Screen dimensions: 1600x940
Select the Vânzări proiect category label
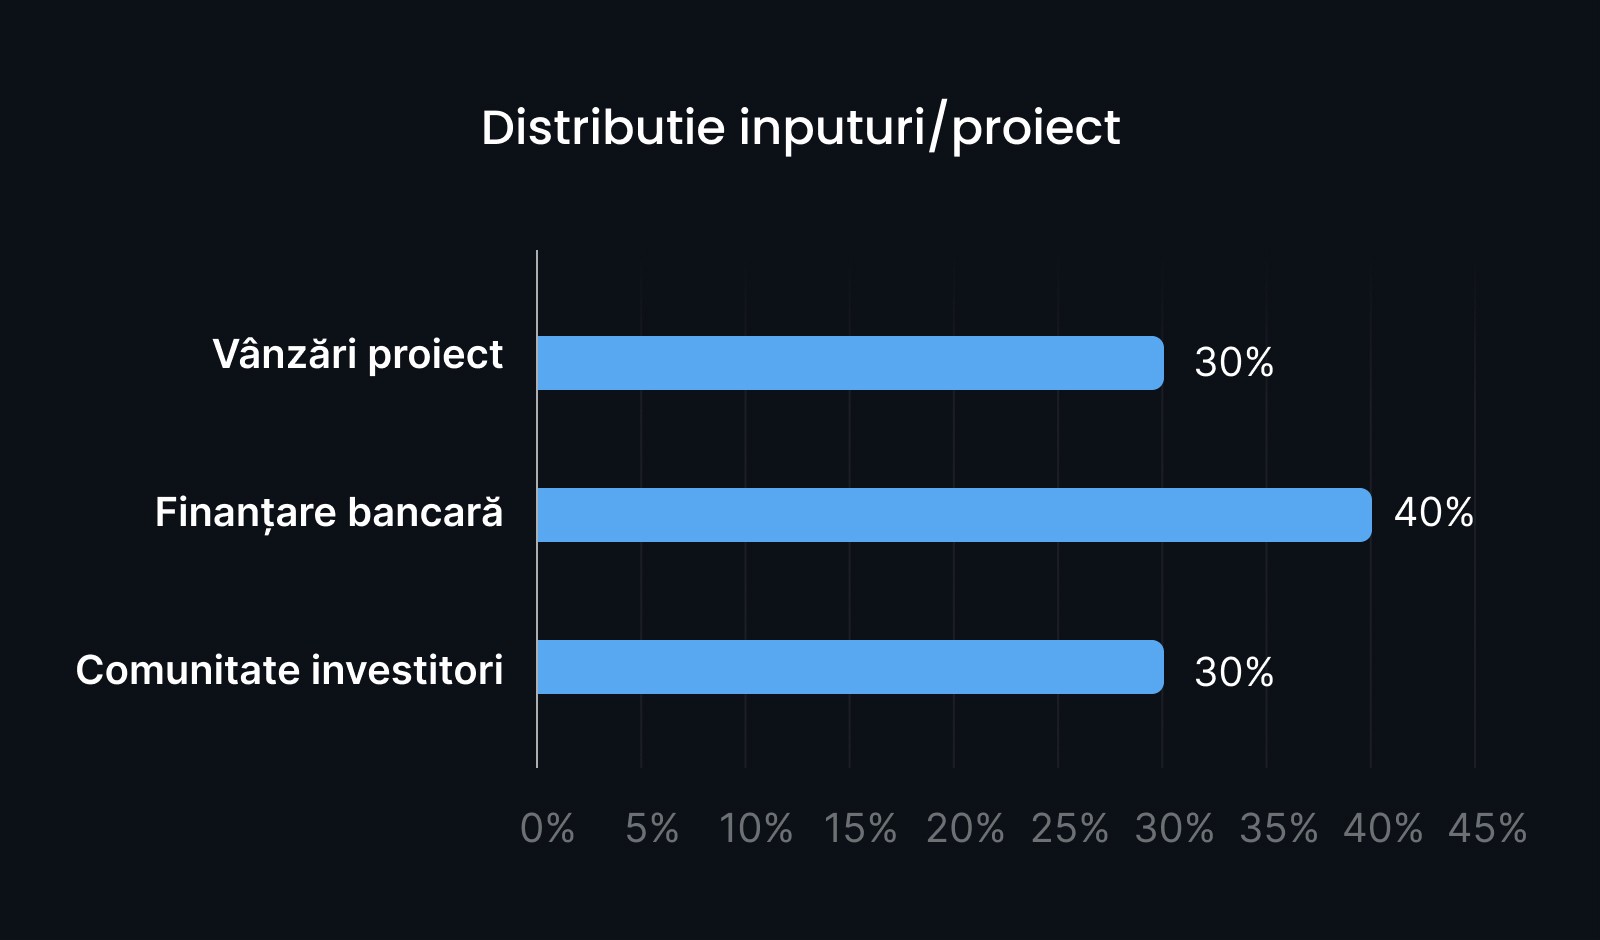click(x=358, y=355)
